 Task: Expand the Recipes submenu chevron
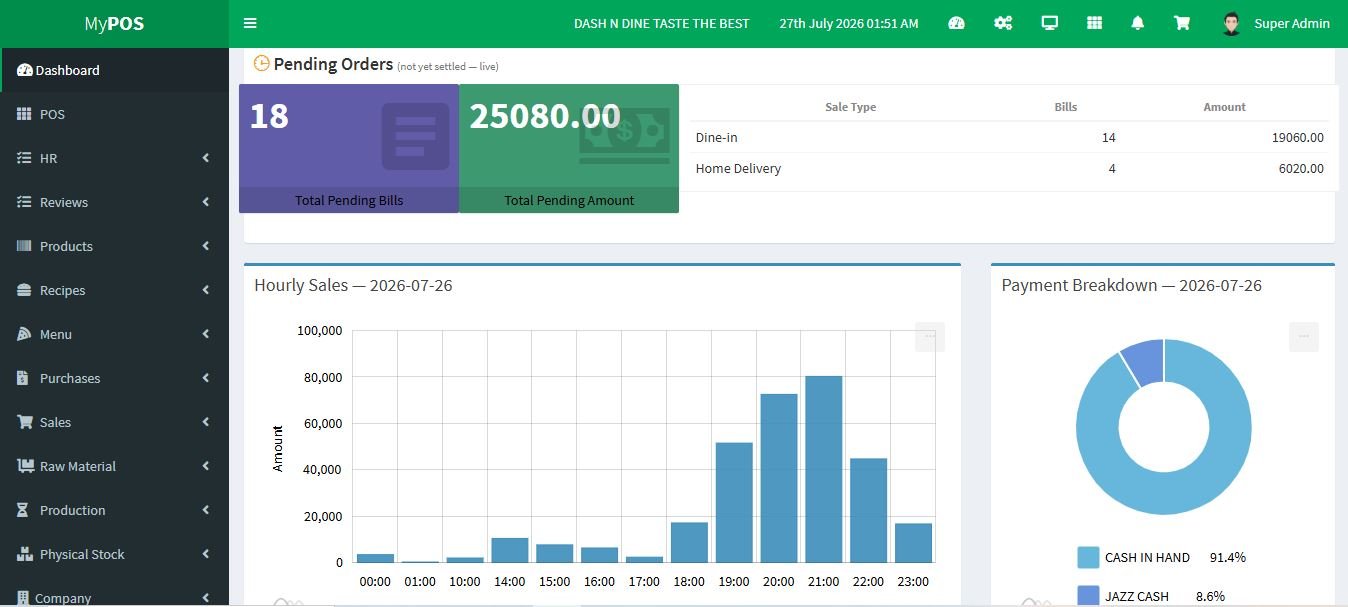[x=206, y=290]
